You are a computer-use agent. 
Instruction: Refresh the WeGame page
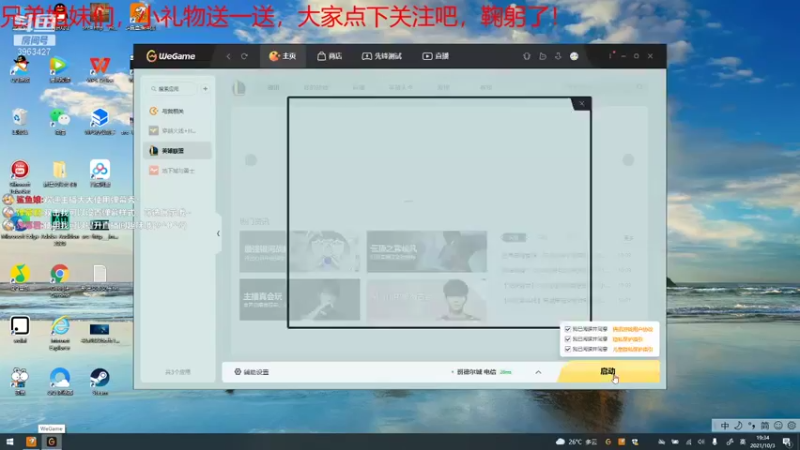(244, 56)
